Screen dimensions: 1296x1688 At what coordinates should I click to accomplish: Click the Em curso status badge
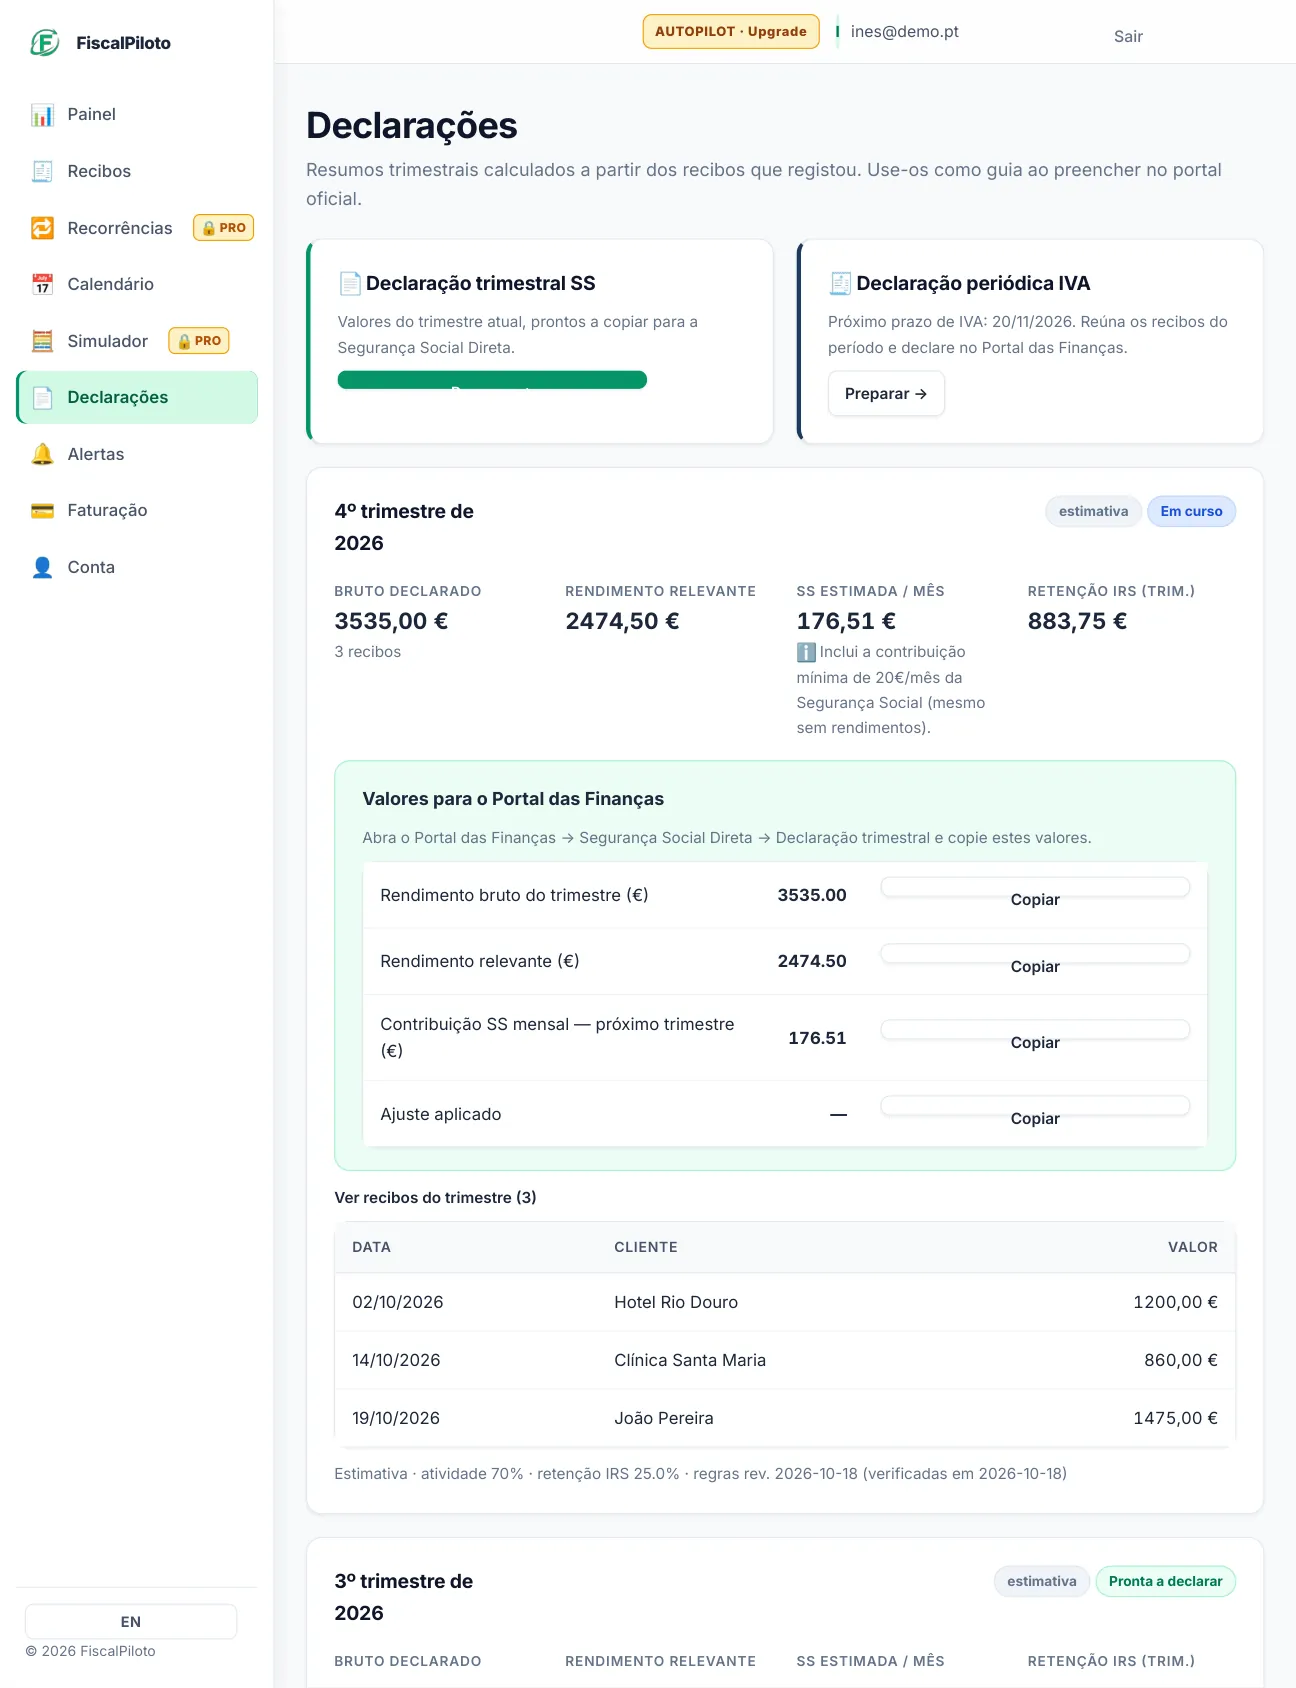click(x=1191, y=511)
